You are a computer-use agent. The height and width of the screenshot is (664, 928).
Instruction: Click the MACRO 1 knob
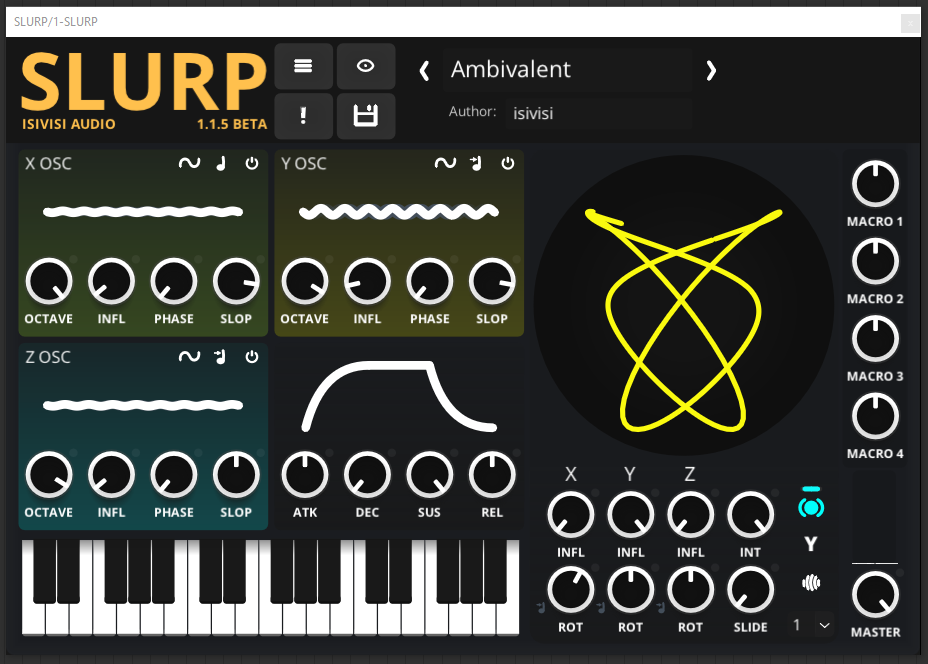(875, 183)
